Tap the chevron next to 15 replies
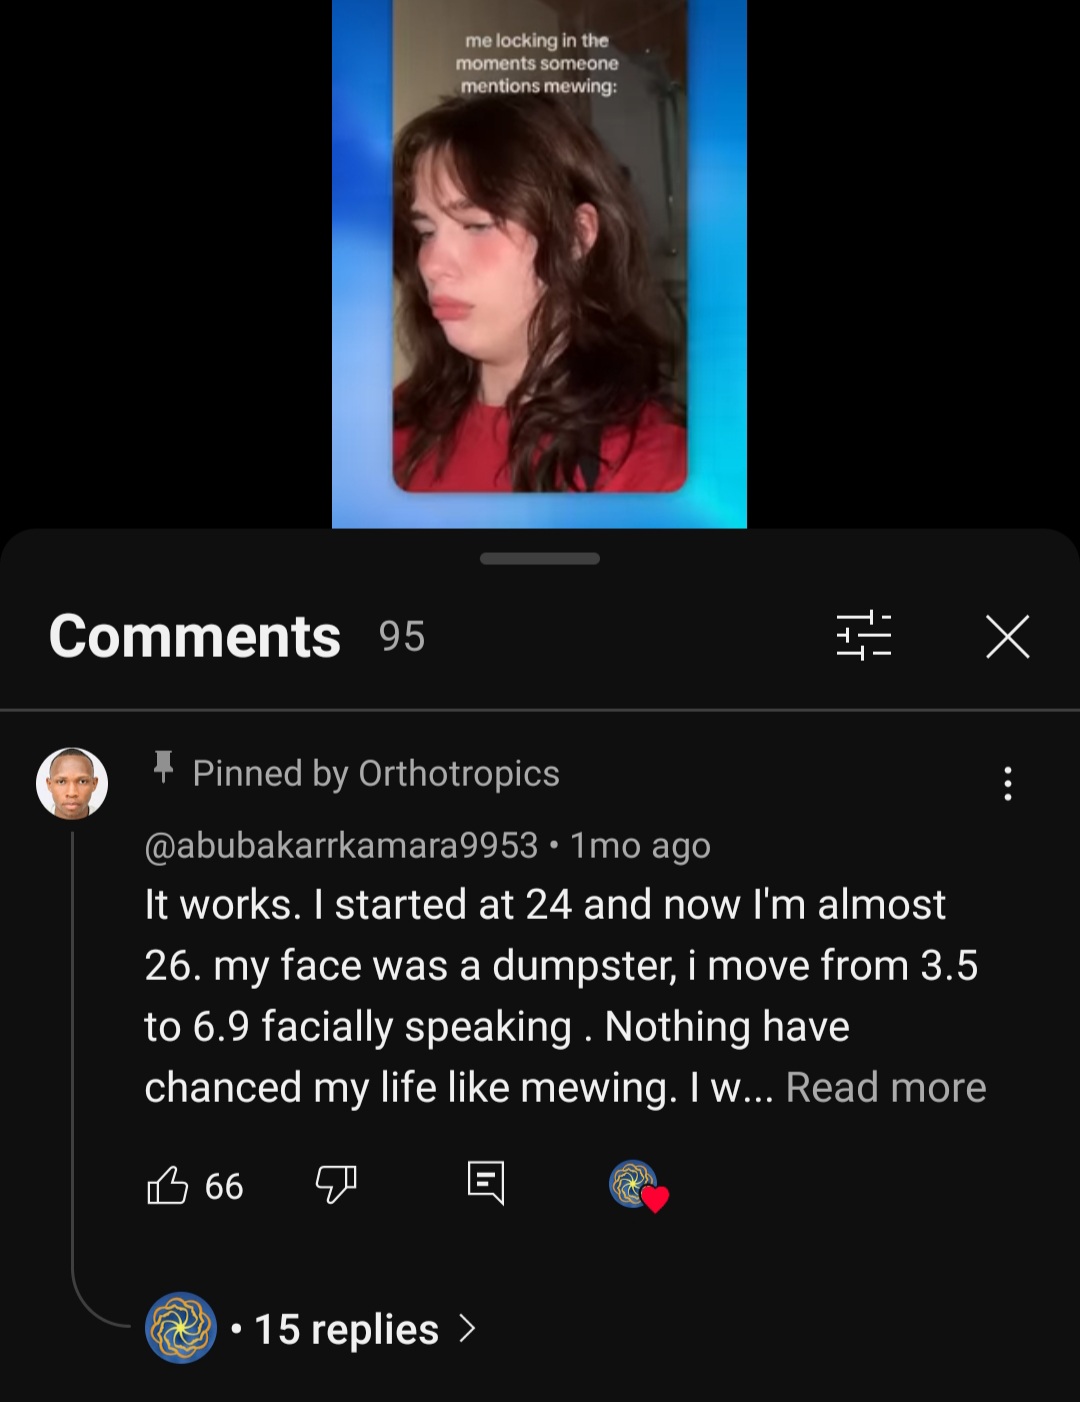Screen dimensions: 1080x1402 tap(466, 1328)
